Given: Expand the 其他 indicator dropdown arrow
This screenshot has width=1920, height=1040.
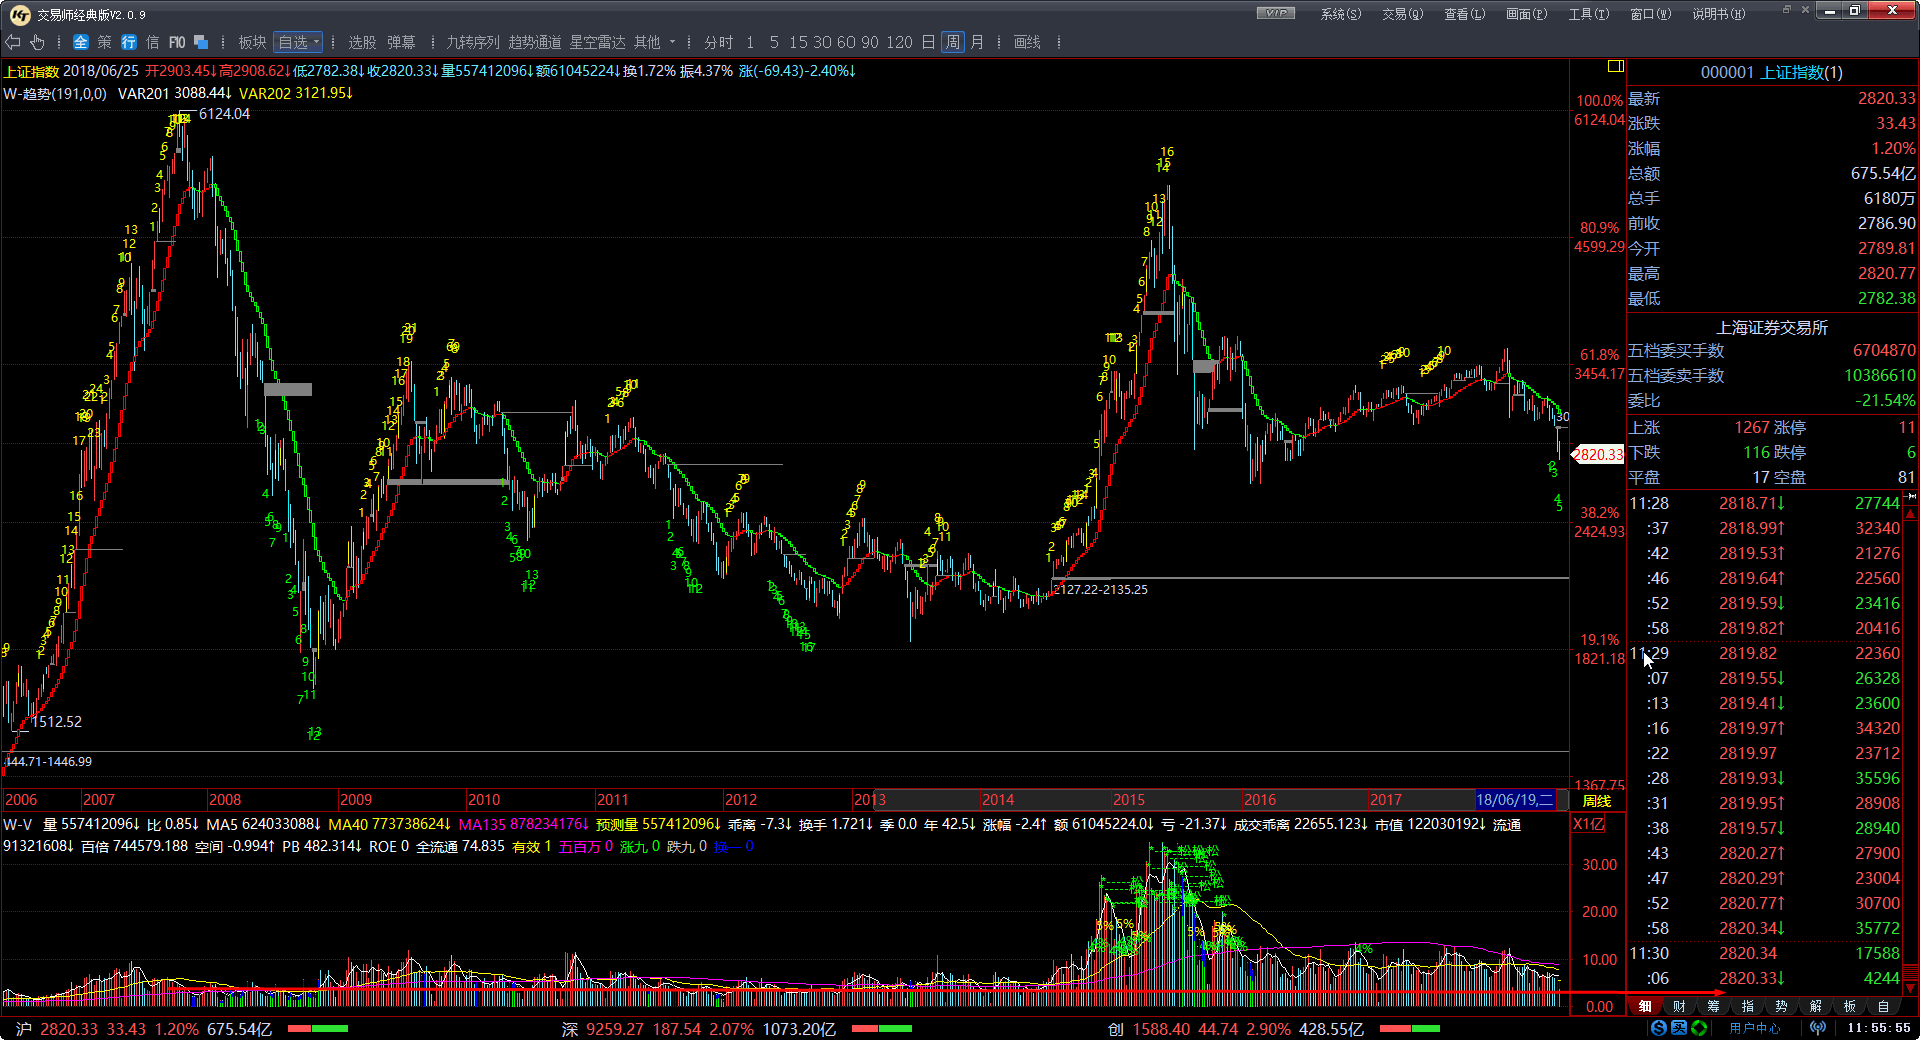Looking at the screenshot, I should coord(672,42).
